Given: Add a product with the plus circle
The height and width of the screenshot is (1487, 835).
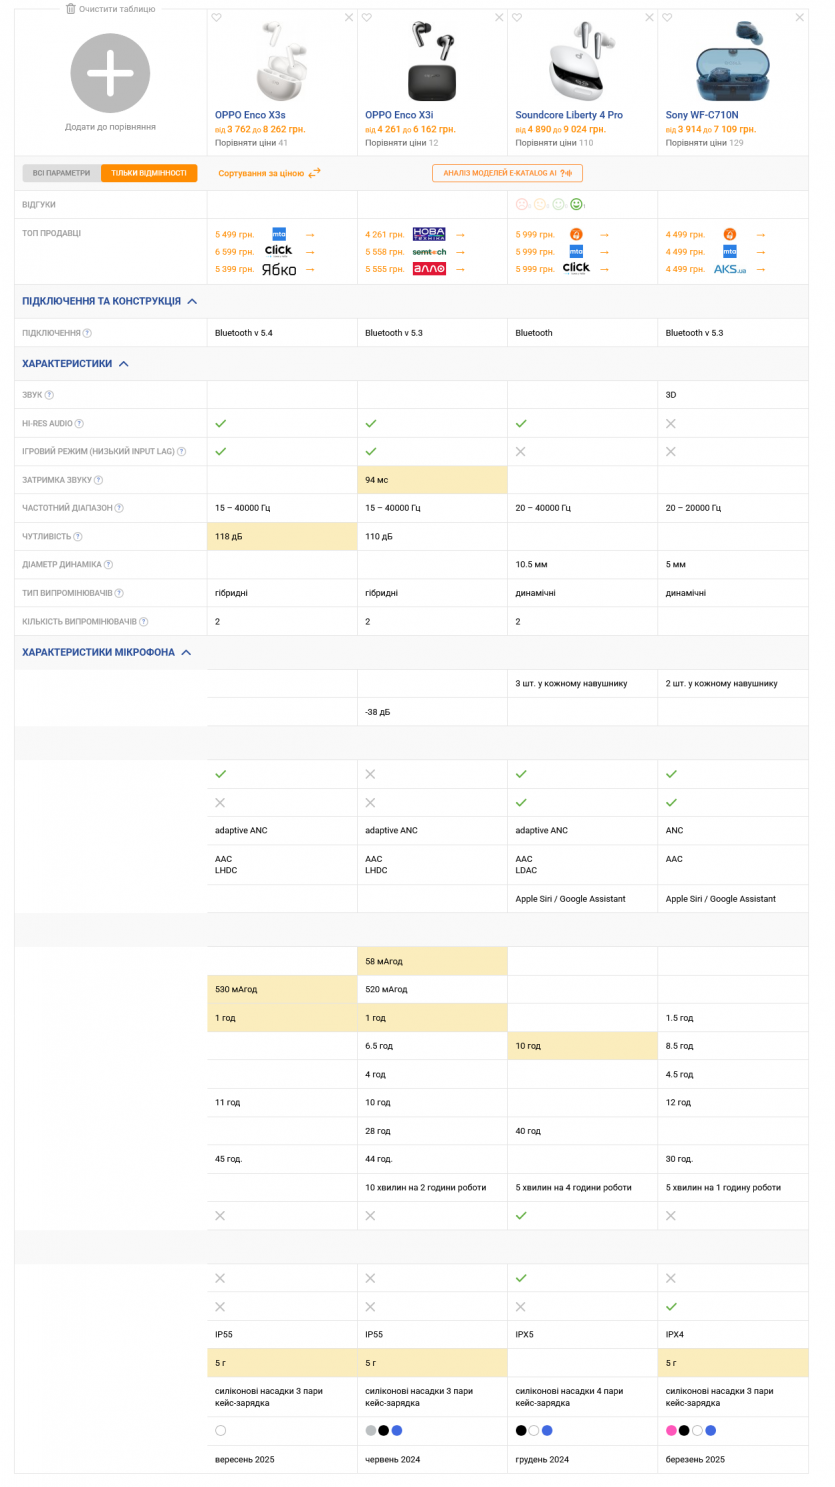Looking at the screenshot, I should 110,73.
